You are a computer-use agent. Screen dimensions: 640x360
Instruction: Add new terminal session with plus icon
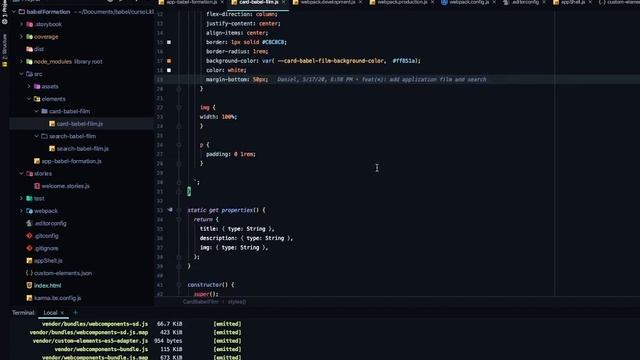tap(76, 313)
